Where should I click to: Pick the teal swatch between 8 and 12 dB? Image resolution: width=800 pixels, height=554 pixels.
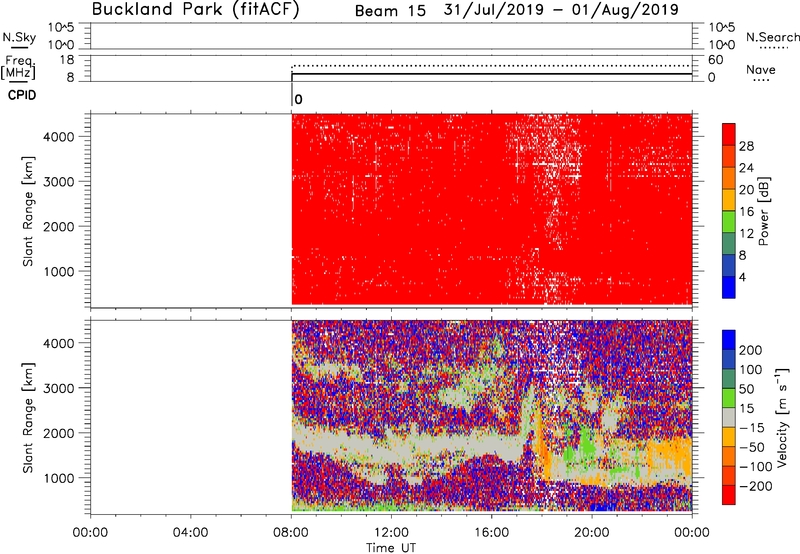tap(729, 244)
